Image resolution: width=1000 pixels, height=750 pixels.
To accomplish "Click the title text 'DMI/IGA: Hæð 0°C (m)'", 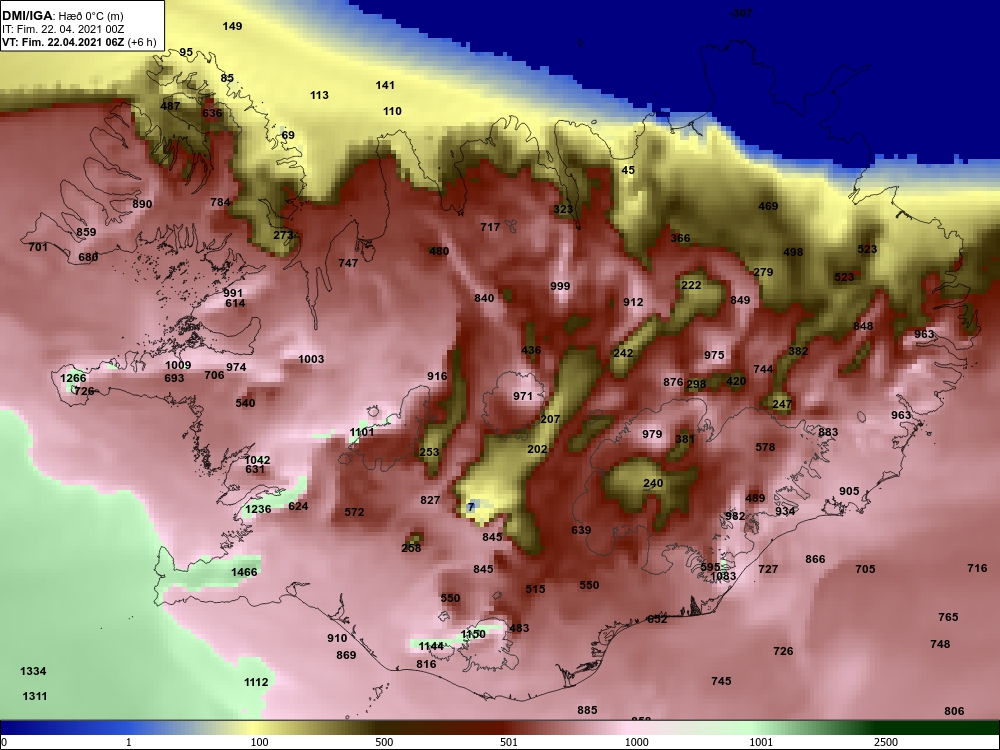I will tap(62, 16).
